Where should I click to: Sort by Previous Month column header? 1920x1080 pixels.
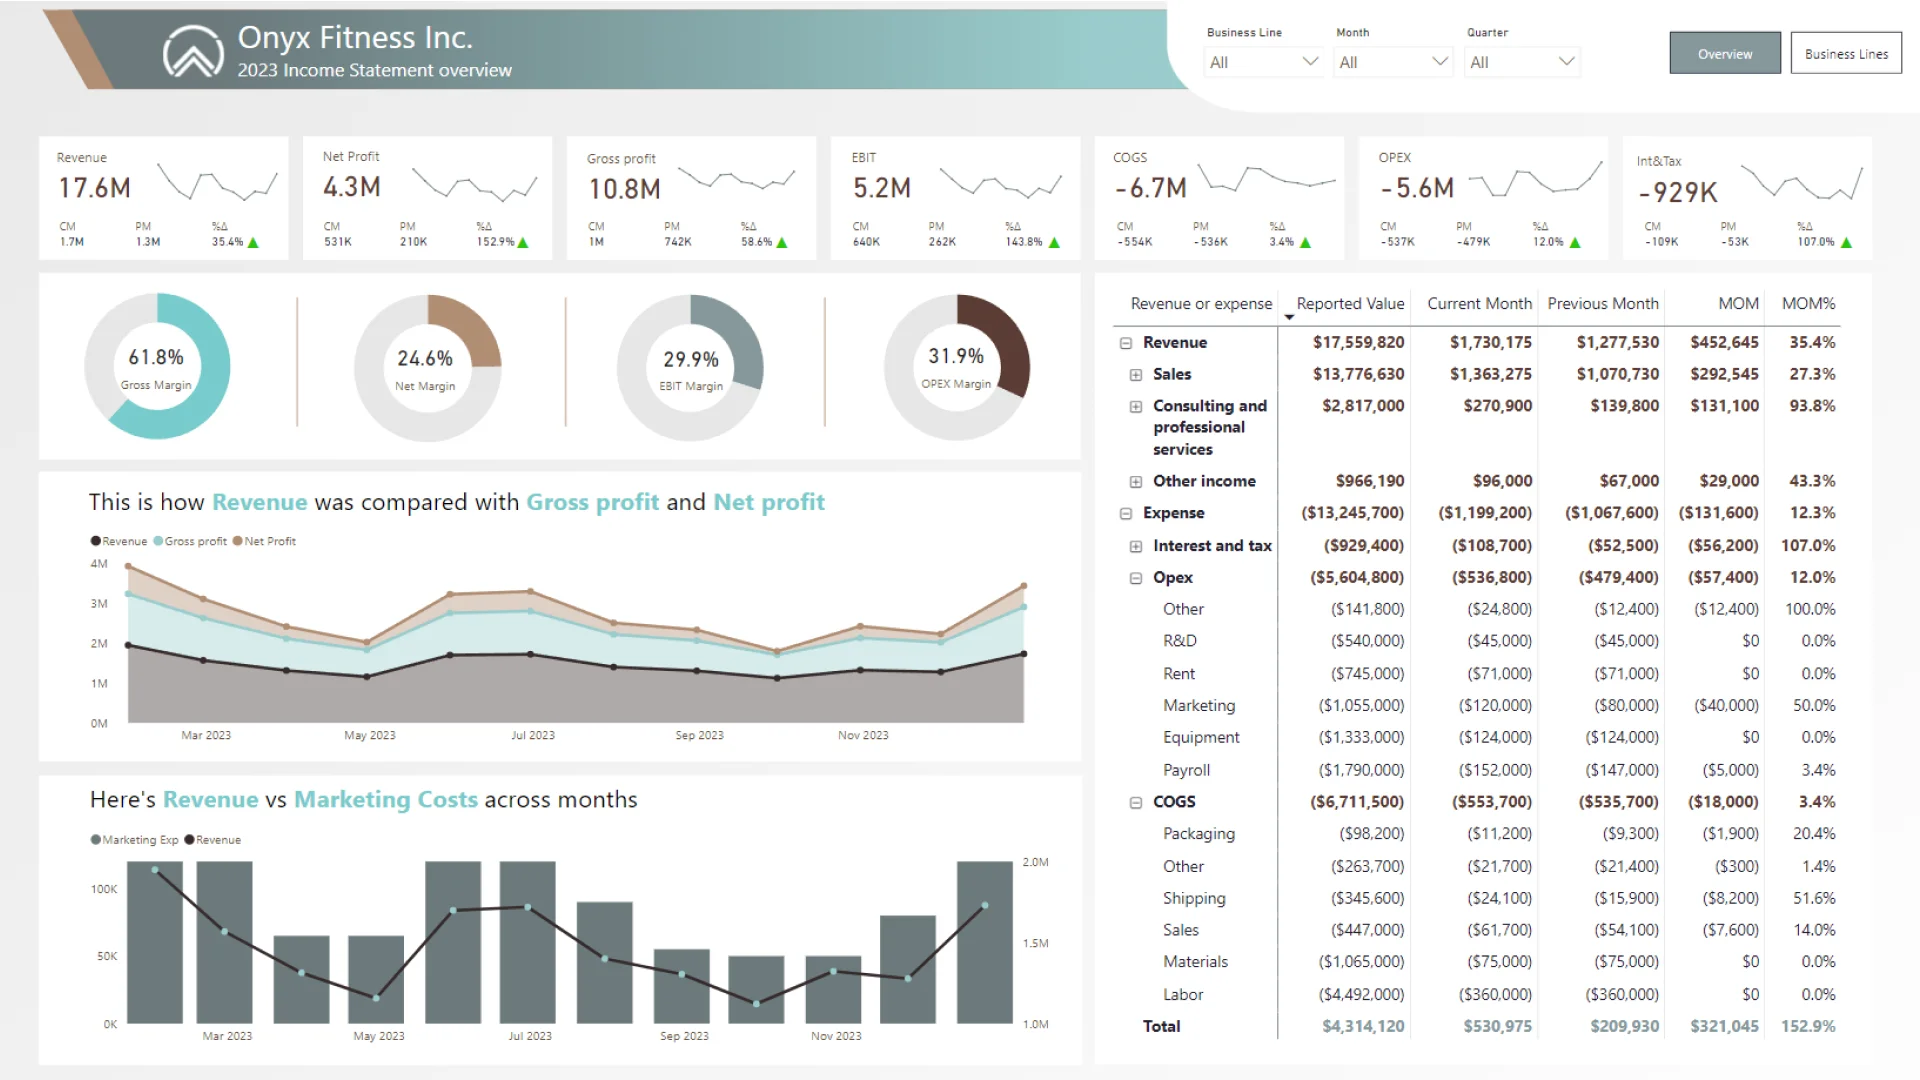click(1603, 304)
